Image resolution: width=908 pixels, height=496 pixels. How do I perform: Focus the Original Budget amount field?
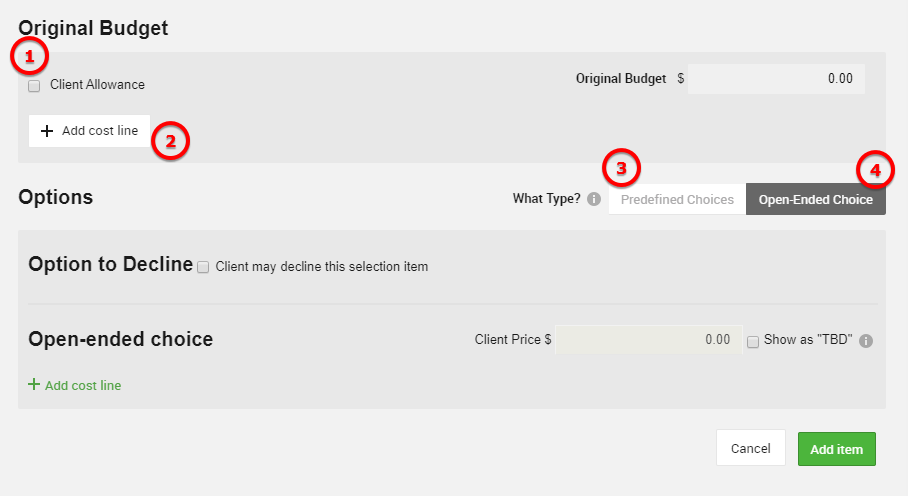click(776, 79)
